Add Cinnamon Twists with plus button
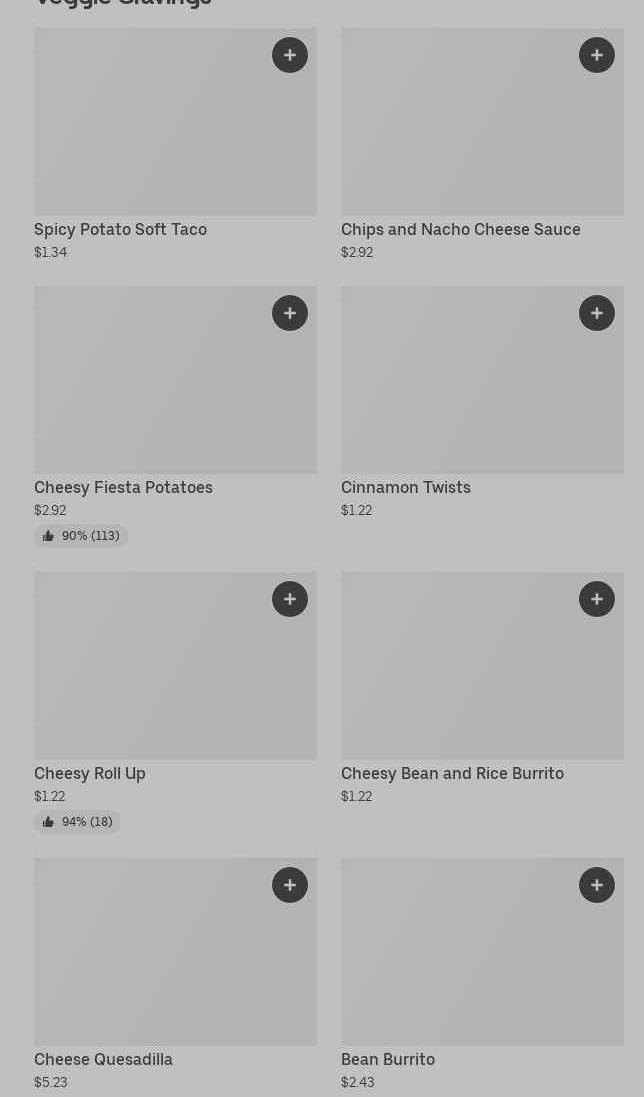Viewport: 644px width, 1097px height. coord(597,313)
